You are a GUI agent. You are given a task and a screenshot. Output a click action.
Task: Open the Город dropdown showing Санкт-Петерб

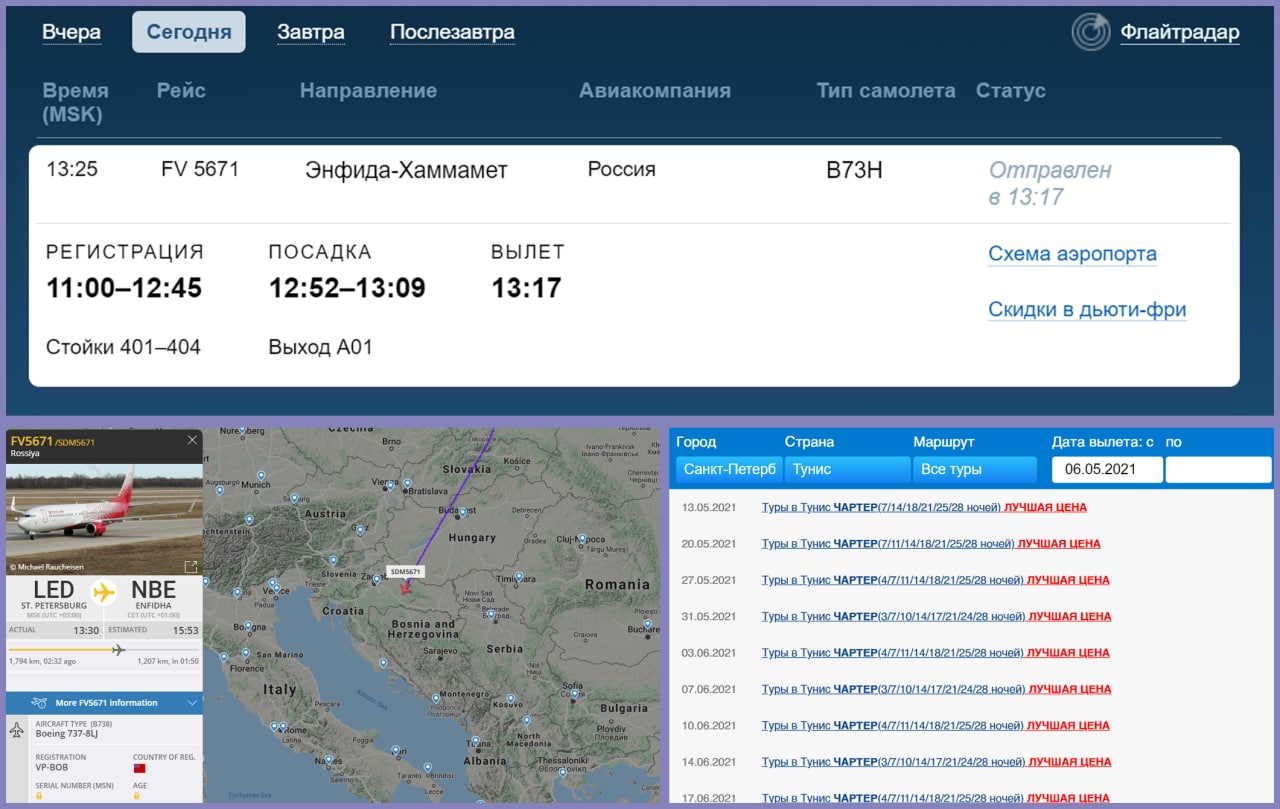coord(729,470)
